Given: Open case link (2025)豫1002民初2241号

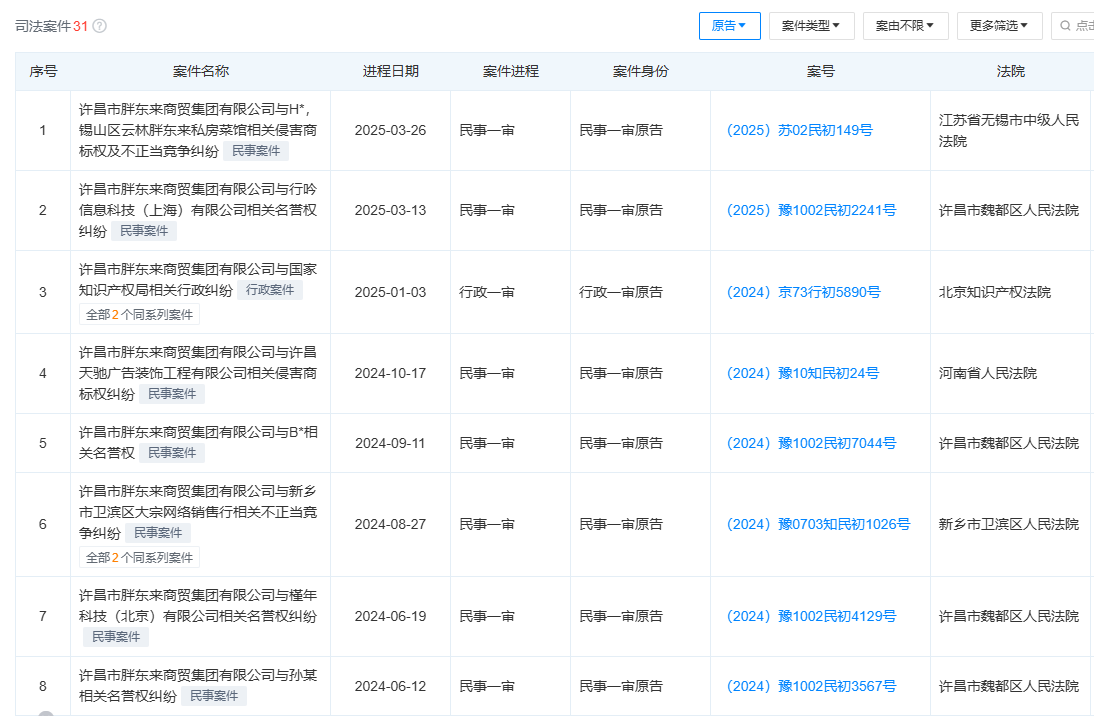Looking at the screenshot, I should click(x=811, y=211).
